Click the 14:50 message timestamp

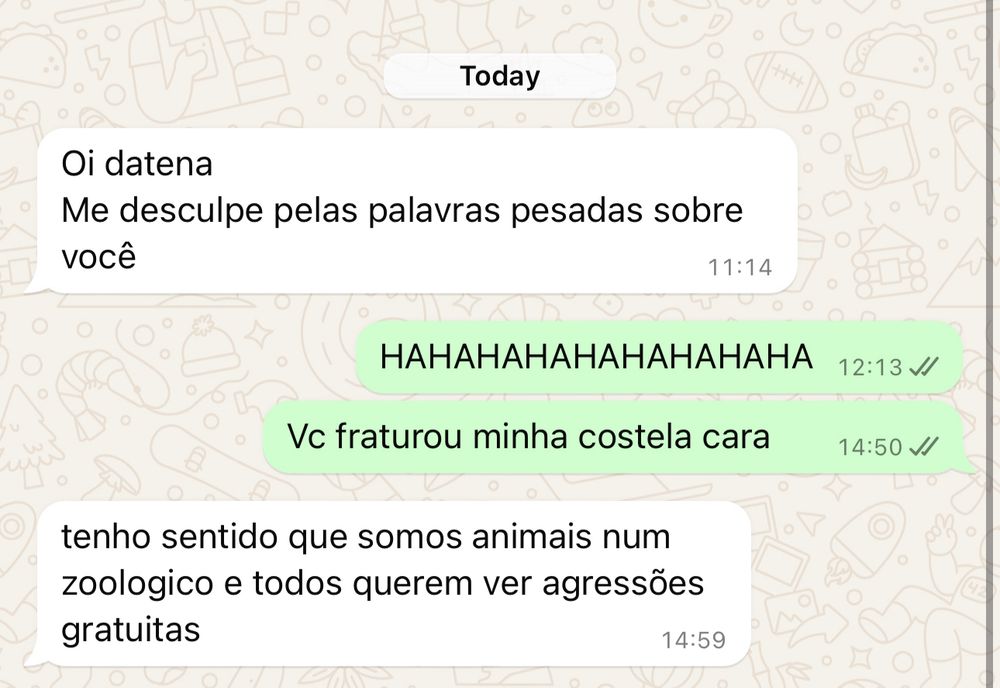click(x=870, y=447)
